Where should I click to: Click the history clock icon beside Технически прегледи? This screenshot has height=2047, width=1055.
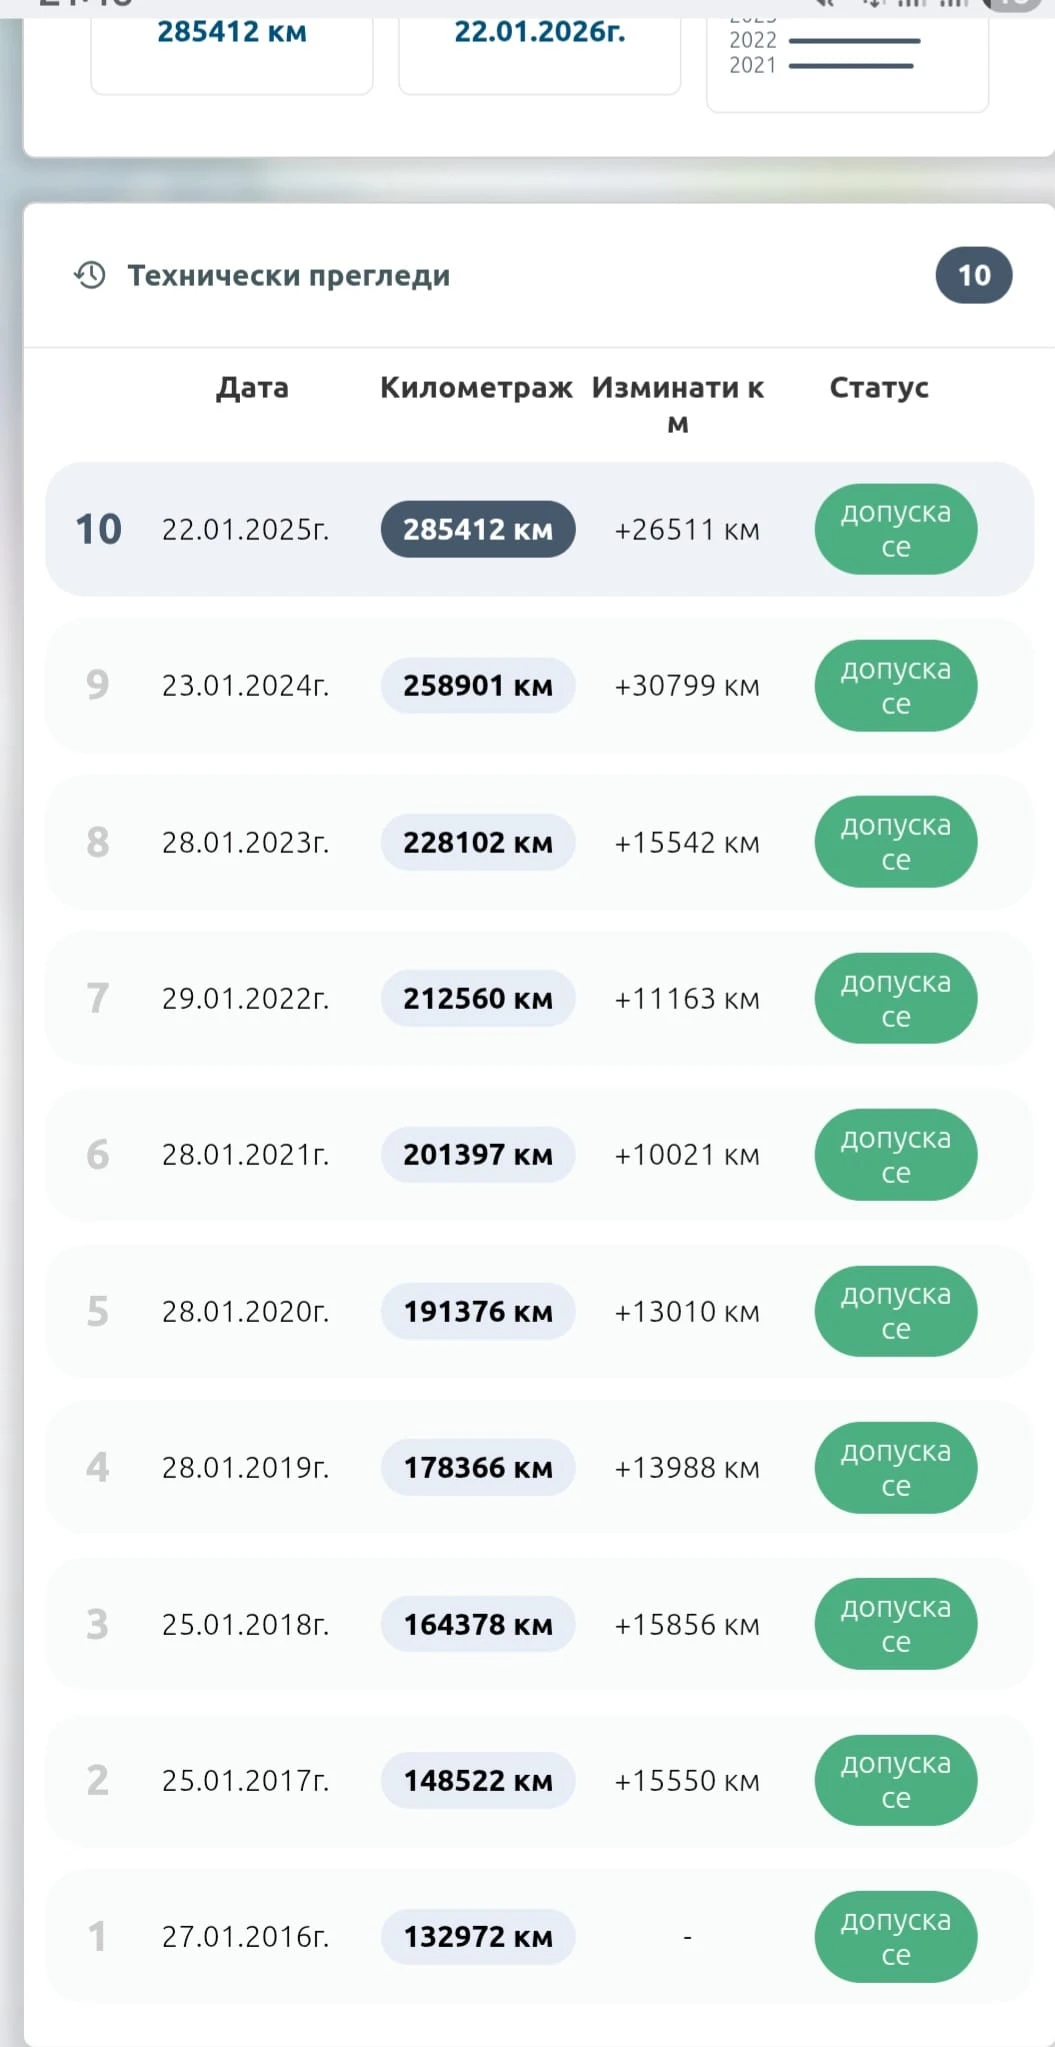click(x=90, y=275)
